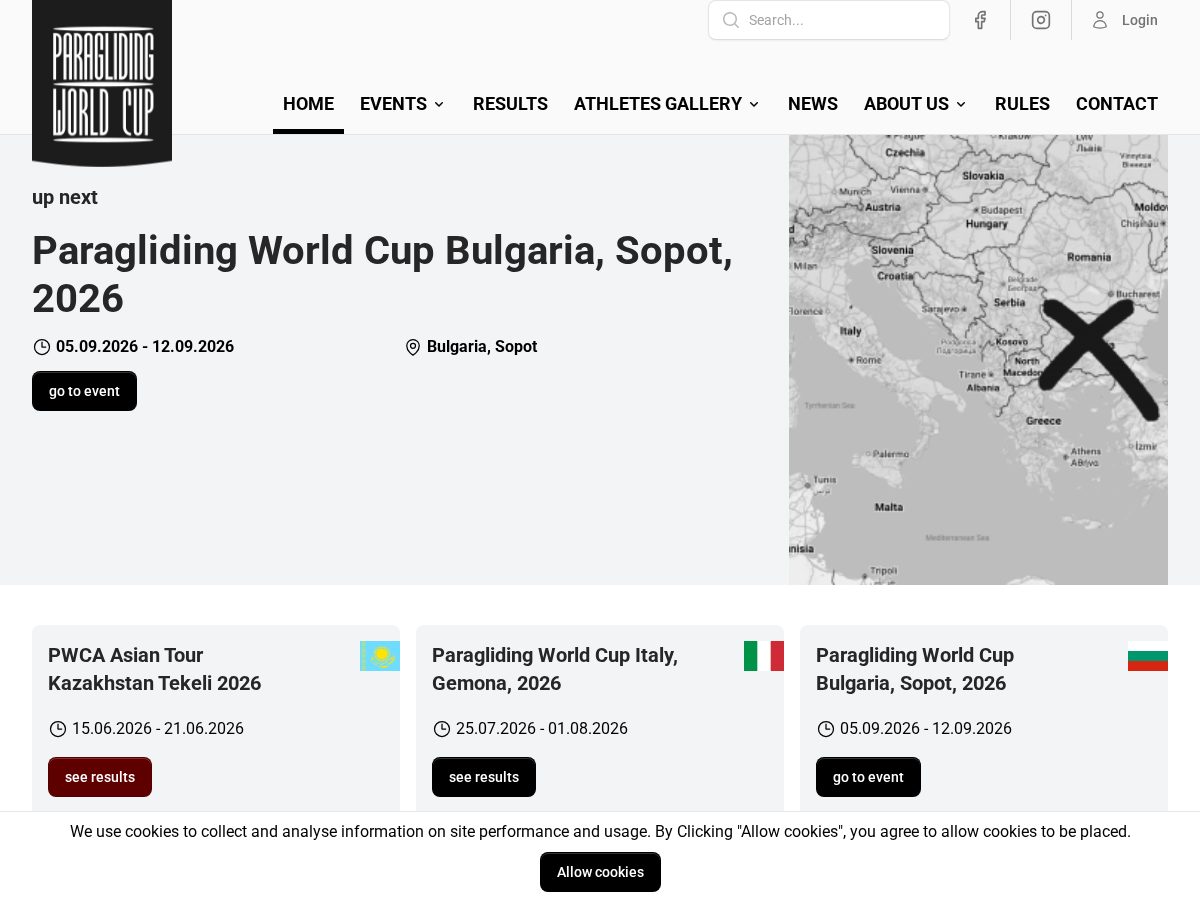Open Paragliding World Cup Italy, Gemona title

(x=555, y=669)
